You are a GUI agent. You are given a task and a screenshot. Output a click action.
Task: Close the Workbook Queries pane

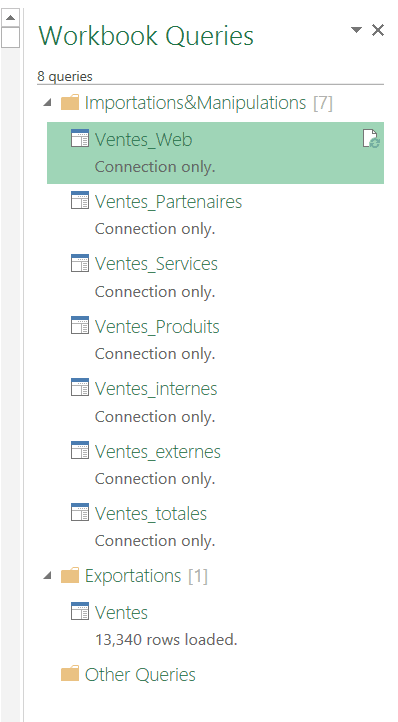(x=378, y=30)
